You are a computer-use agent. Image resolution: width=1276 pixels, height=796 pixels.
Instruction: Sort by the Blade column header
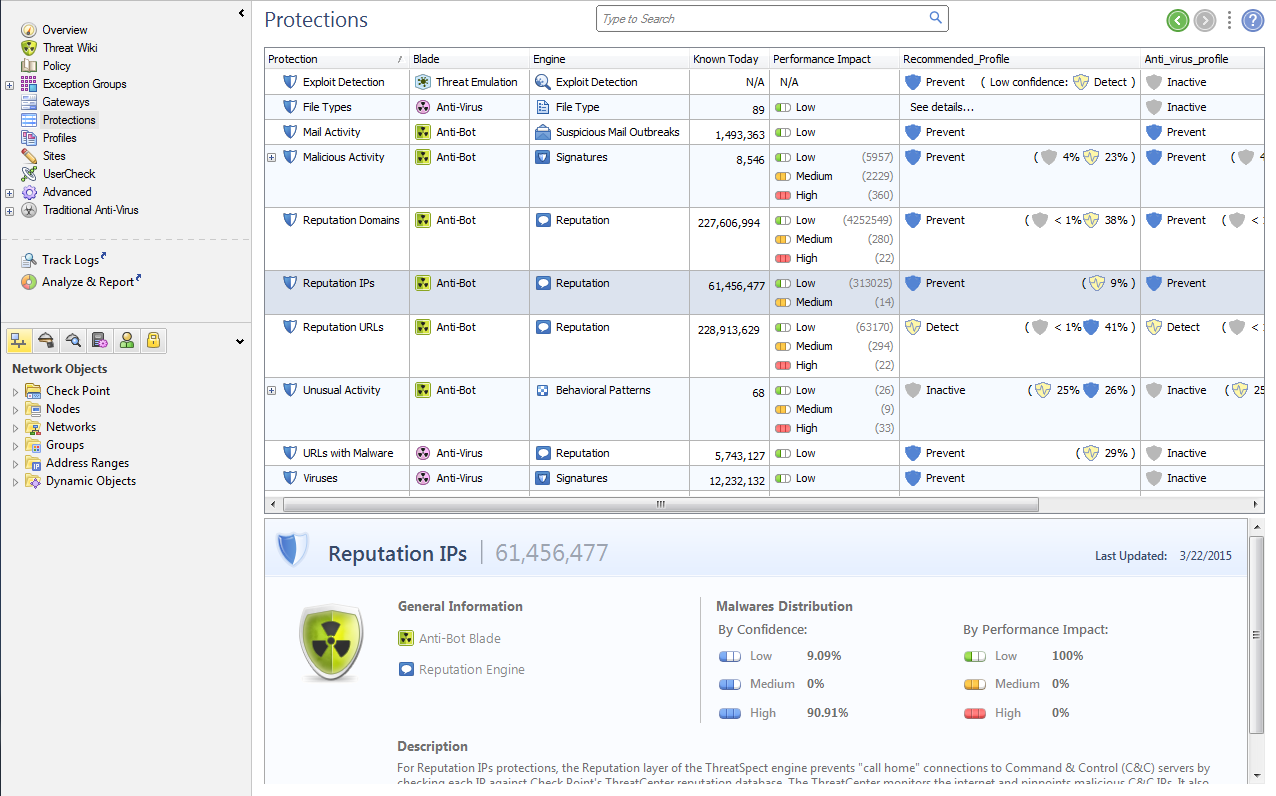(470, 59)
